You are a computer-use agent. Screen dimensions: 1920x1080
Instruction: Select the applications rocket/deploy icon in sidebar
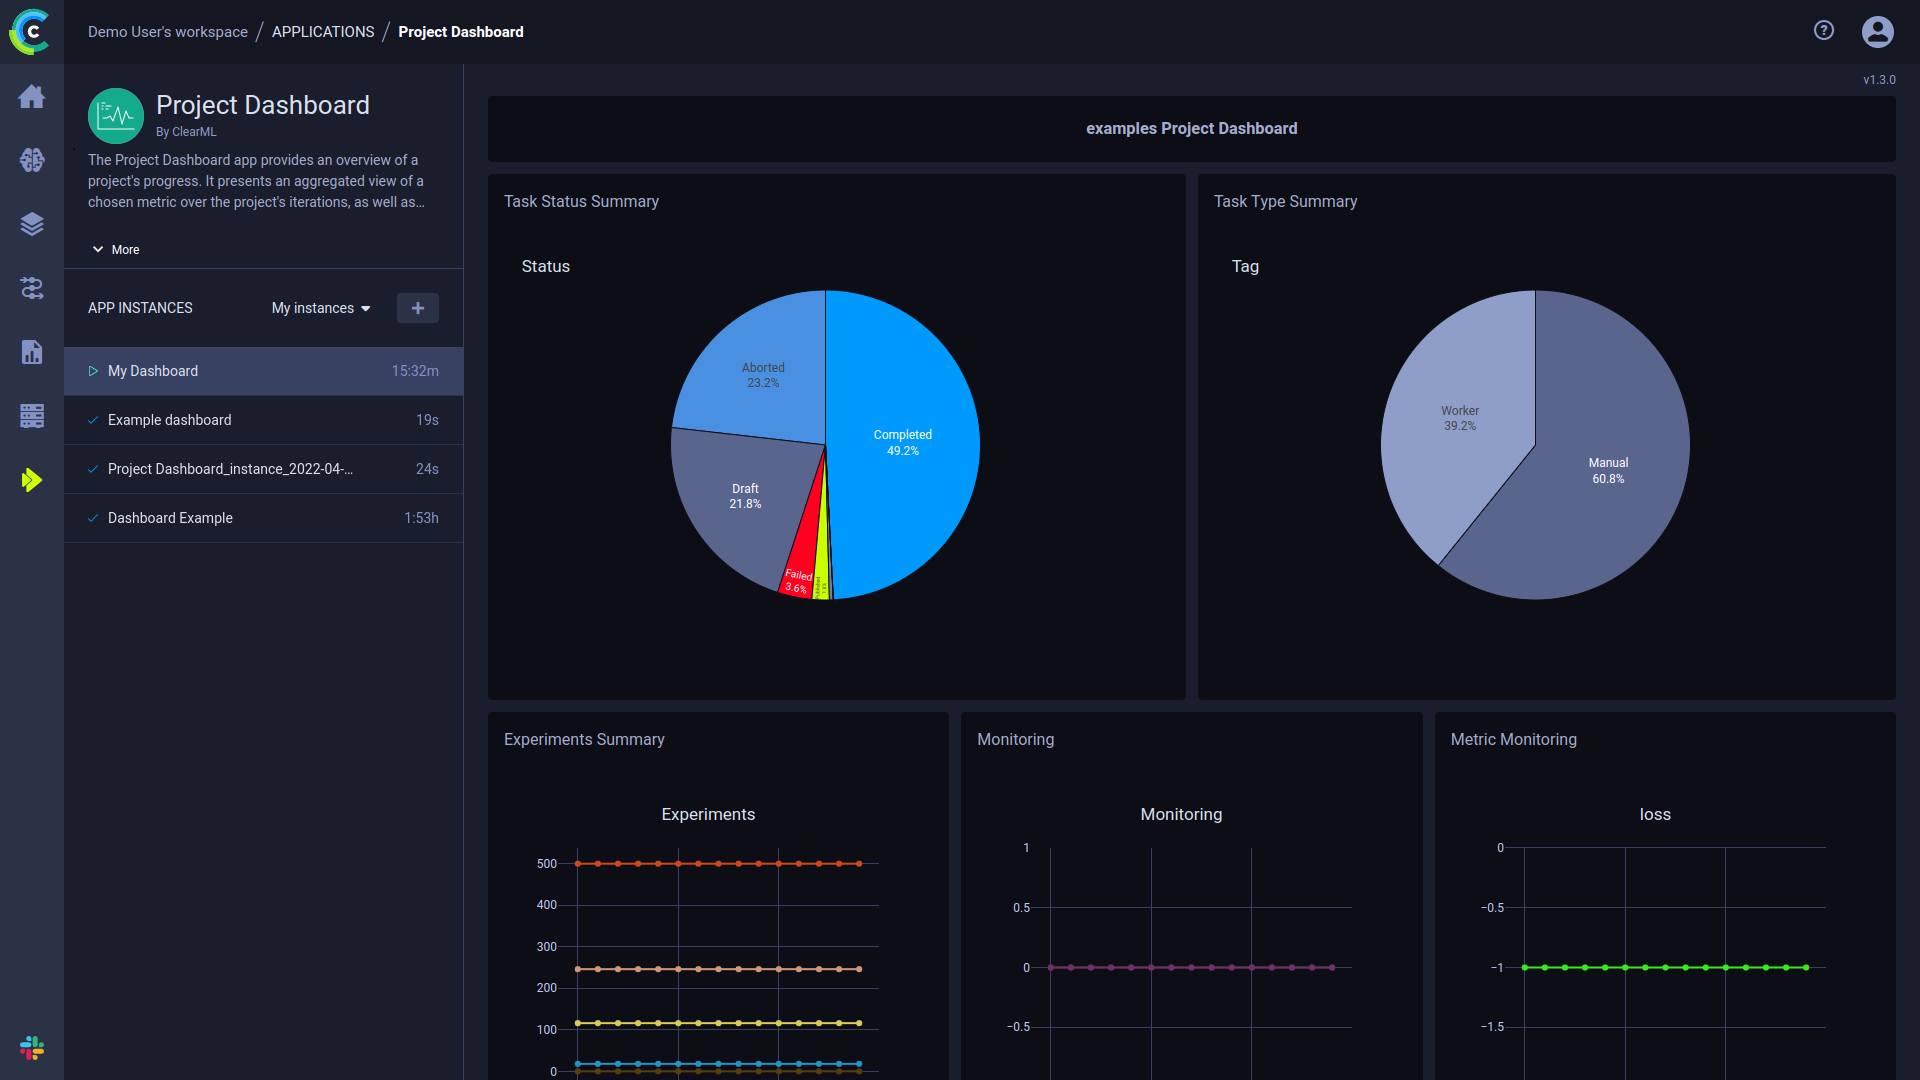(32, 479)
